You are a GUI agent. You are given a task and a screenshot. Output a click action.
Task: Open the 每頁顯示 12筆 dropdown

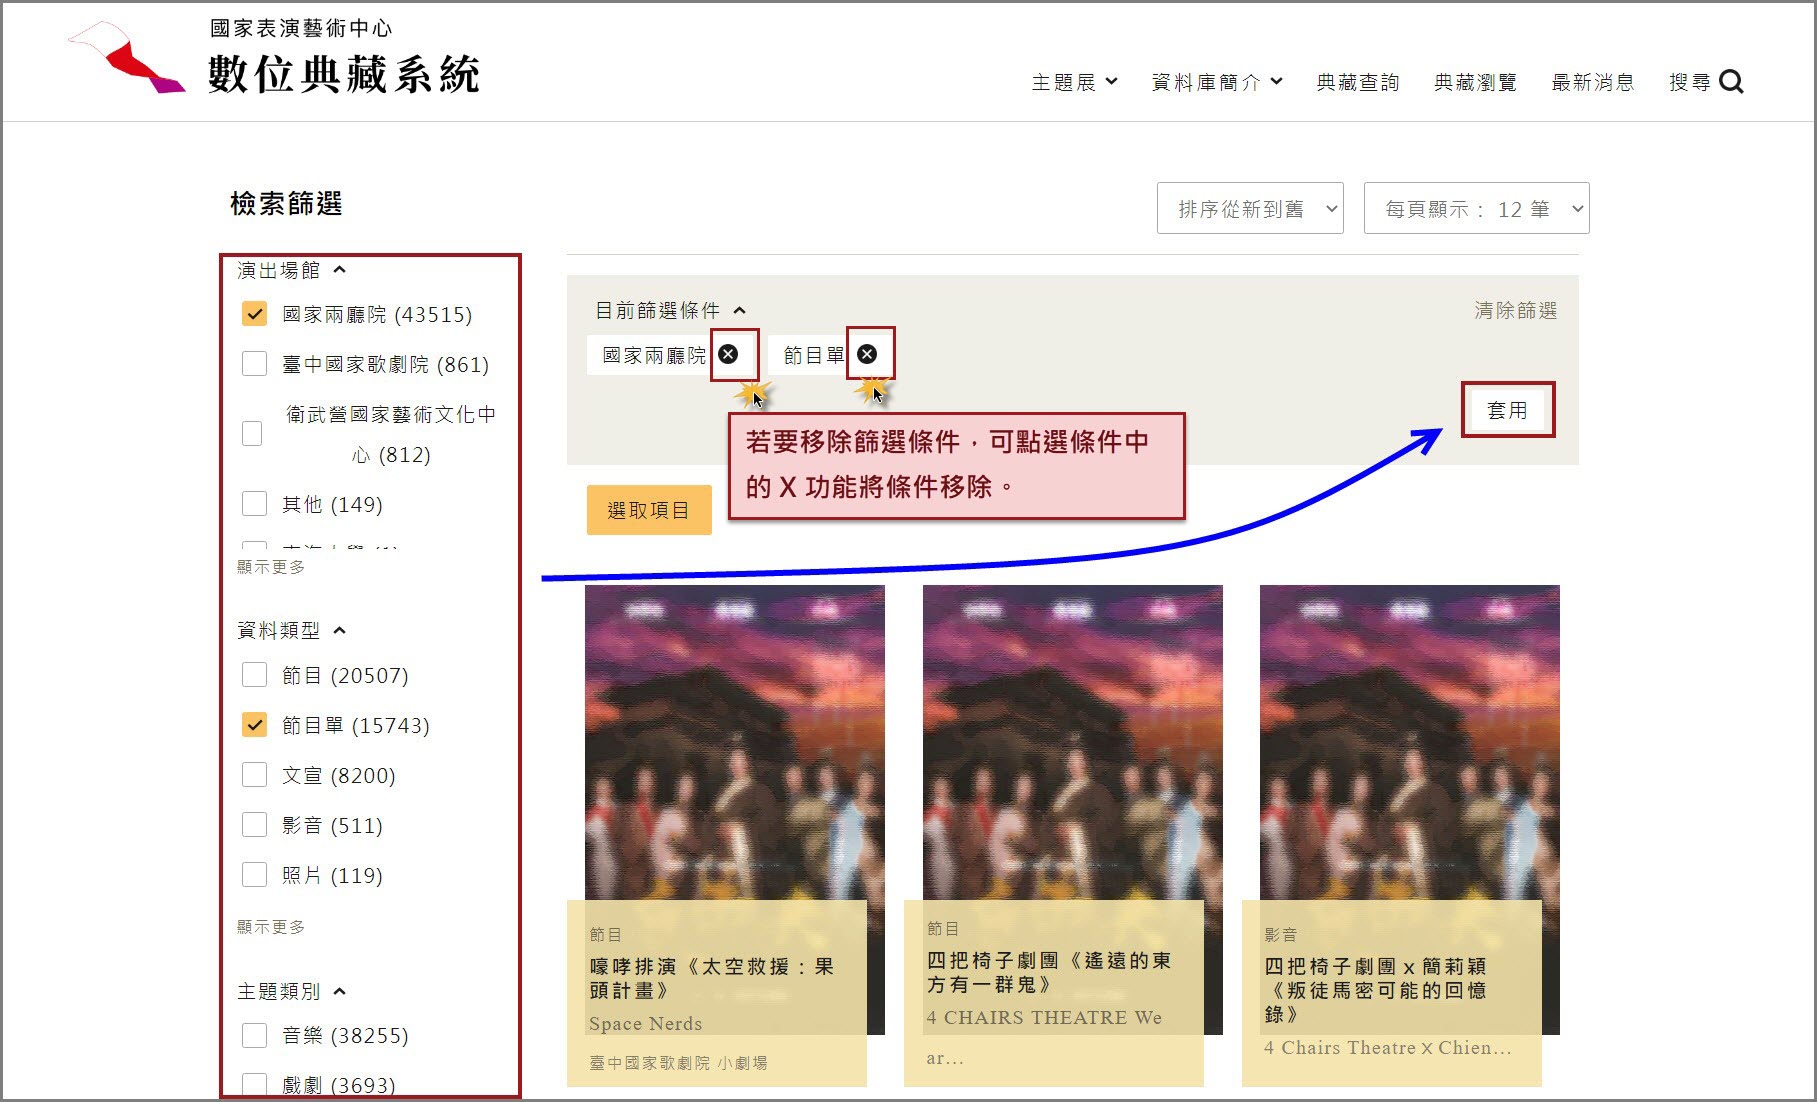[1476, 208]
